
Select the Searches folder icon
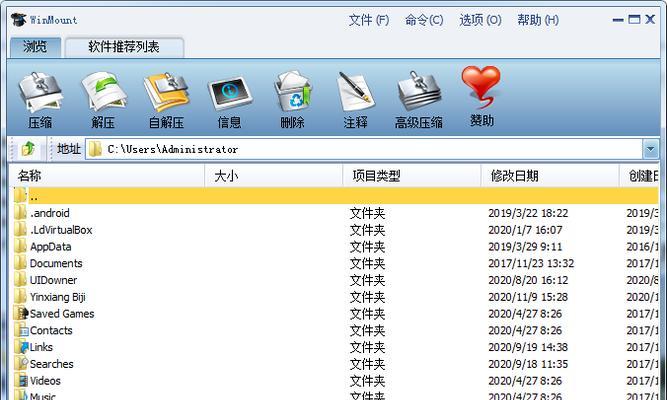20,364
